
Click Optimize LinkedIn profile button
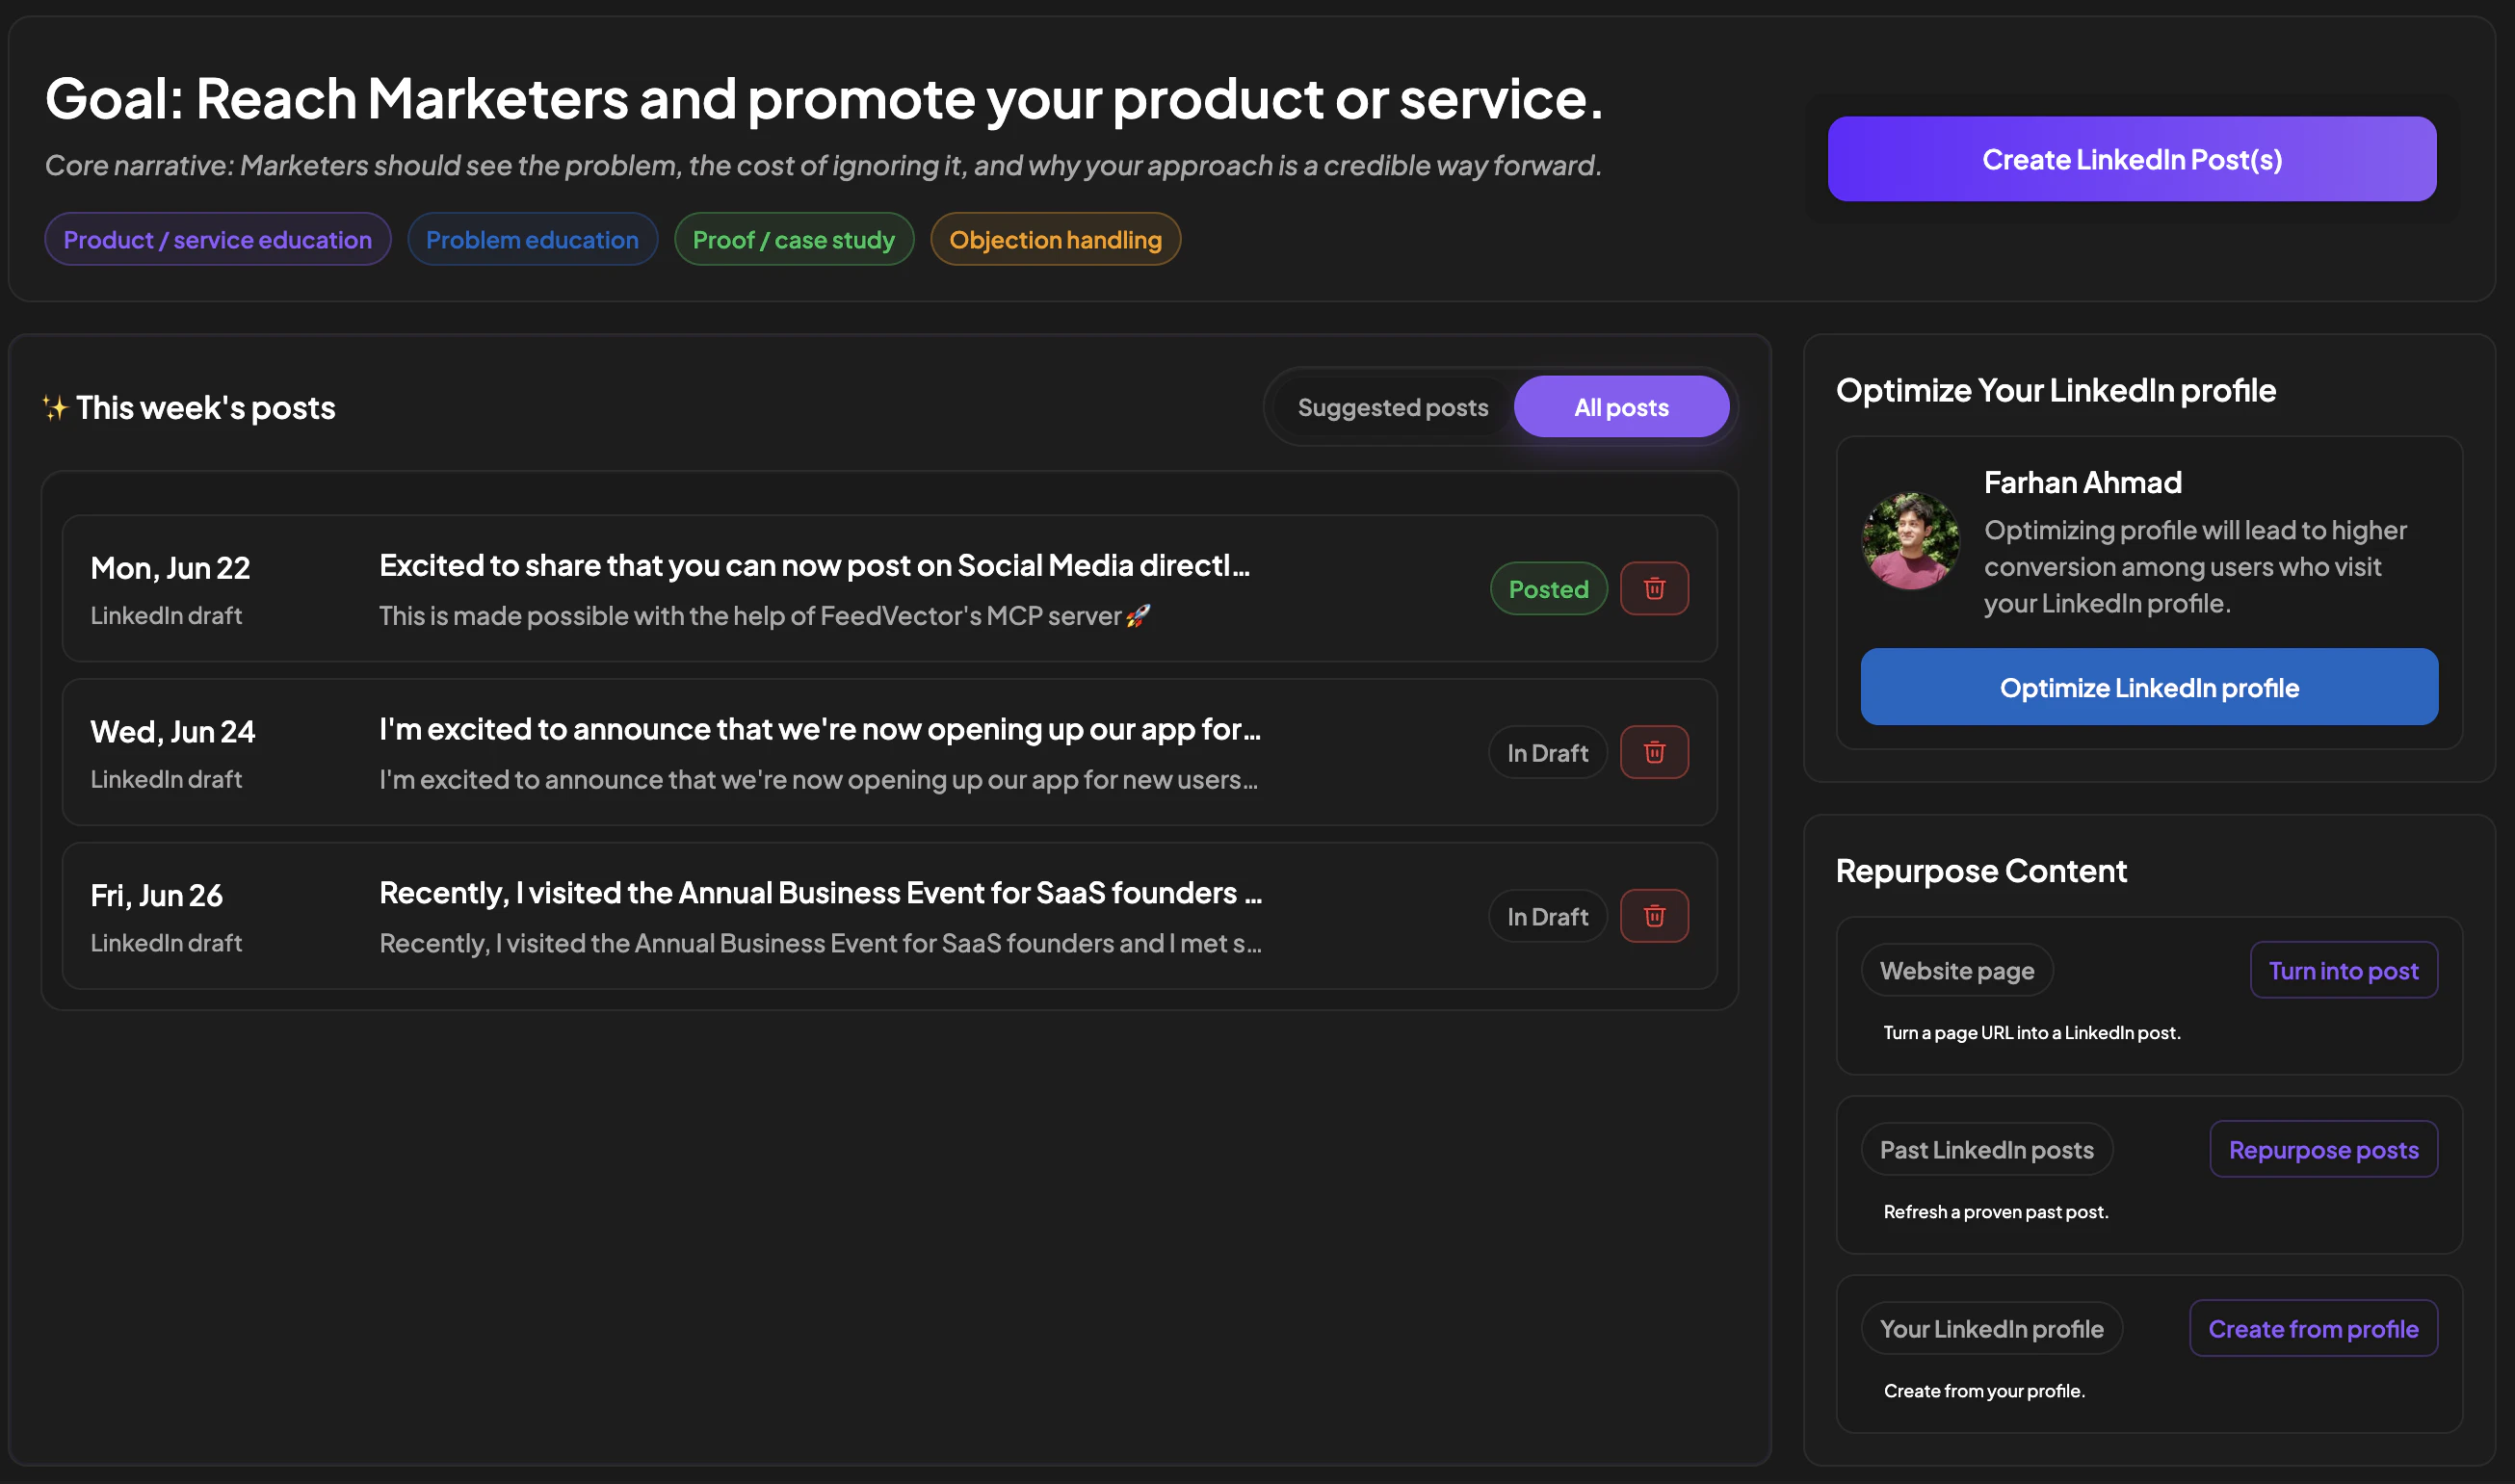(2148, 687)
